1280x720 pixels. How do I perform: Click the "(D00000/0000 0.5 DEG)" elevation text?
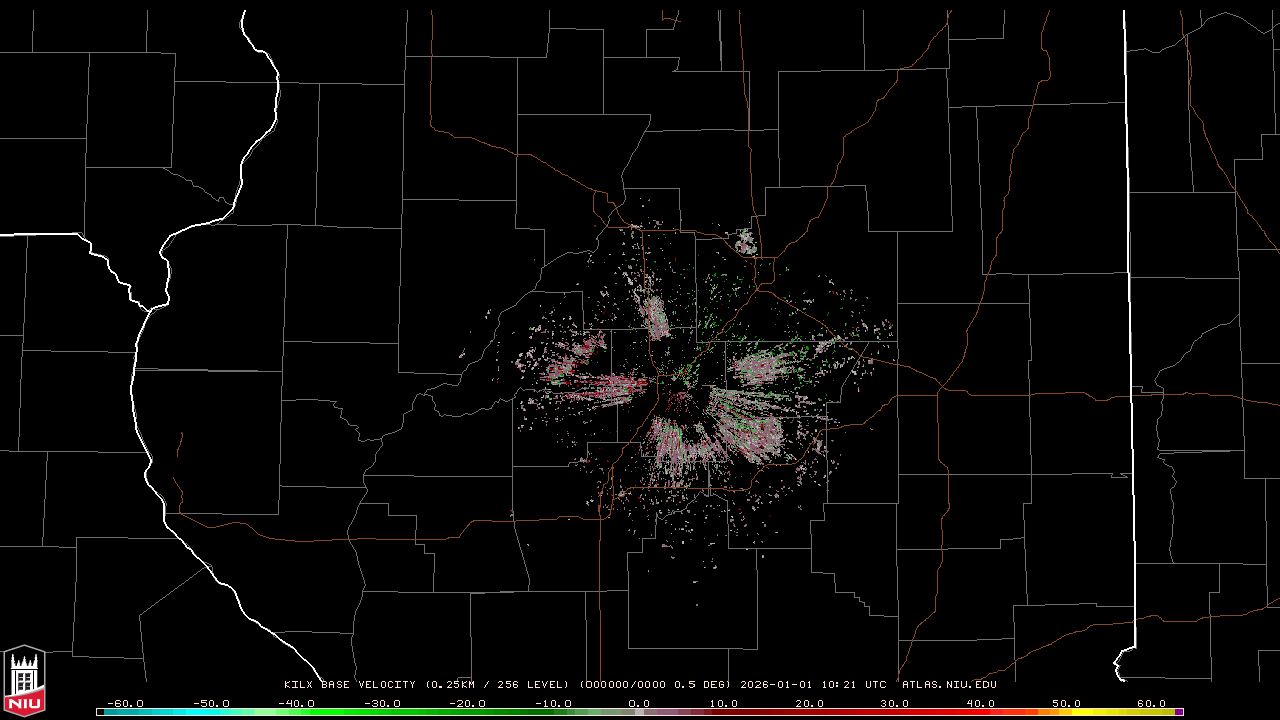click(x=655, y=685)
